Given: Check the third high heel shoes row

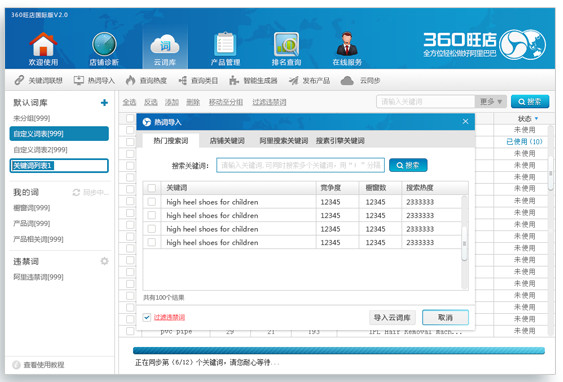Looking at the screenshot, I should pyautogui.click(x=152, y=229).
